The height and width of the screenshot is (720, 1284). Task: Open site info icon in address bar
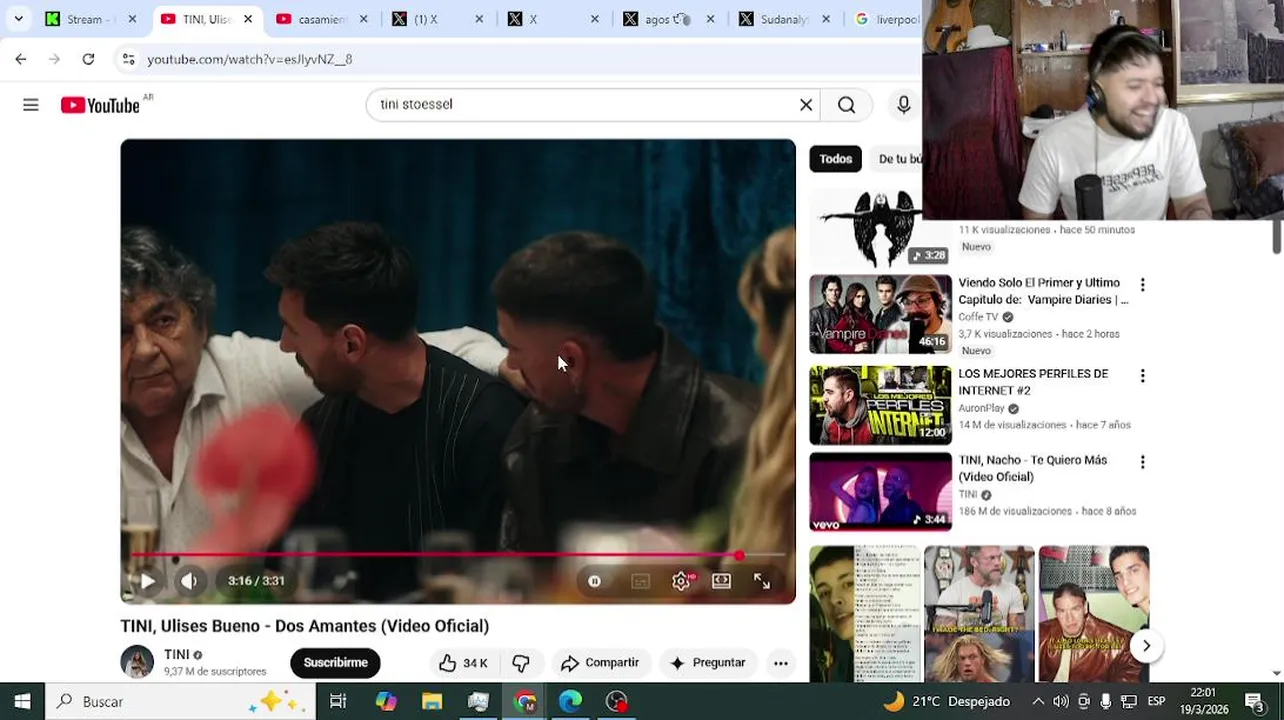tap(128, 59)
